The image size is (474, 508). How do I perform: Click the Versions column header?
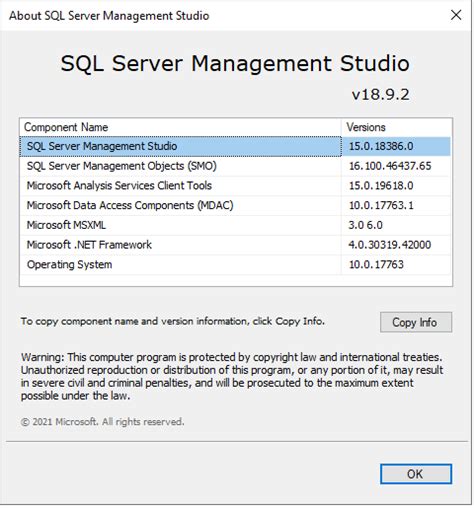click(397, 127)
